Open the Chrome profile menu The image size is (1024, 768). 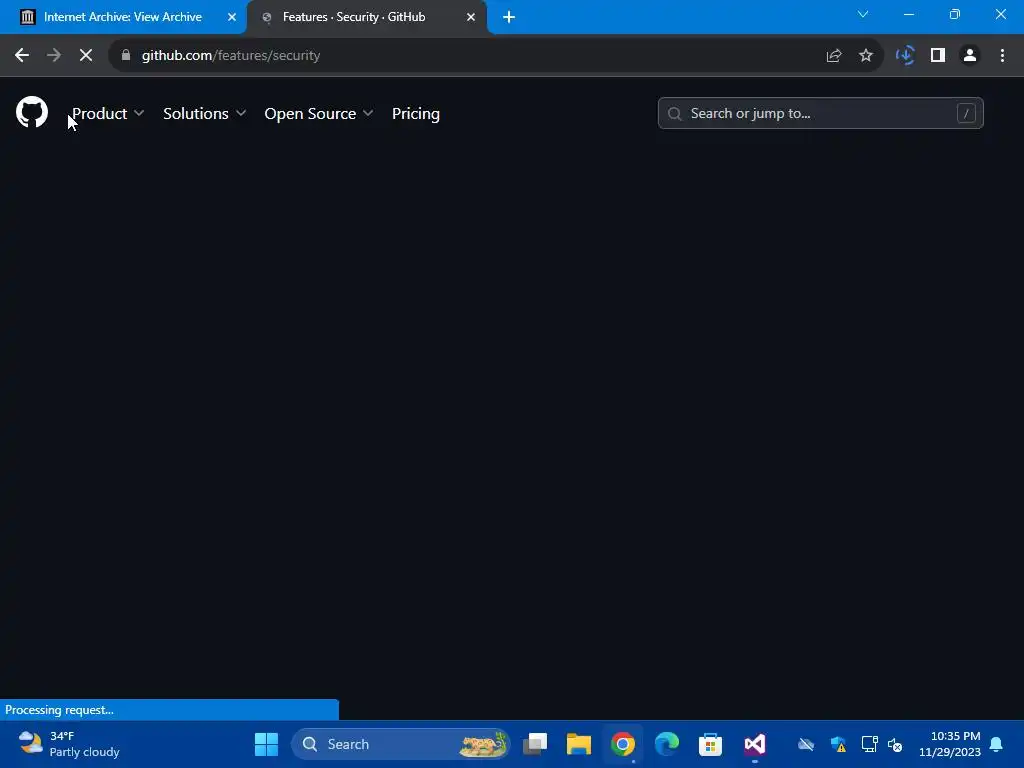click(x=970, y=56)
